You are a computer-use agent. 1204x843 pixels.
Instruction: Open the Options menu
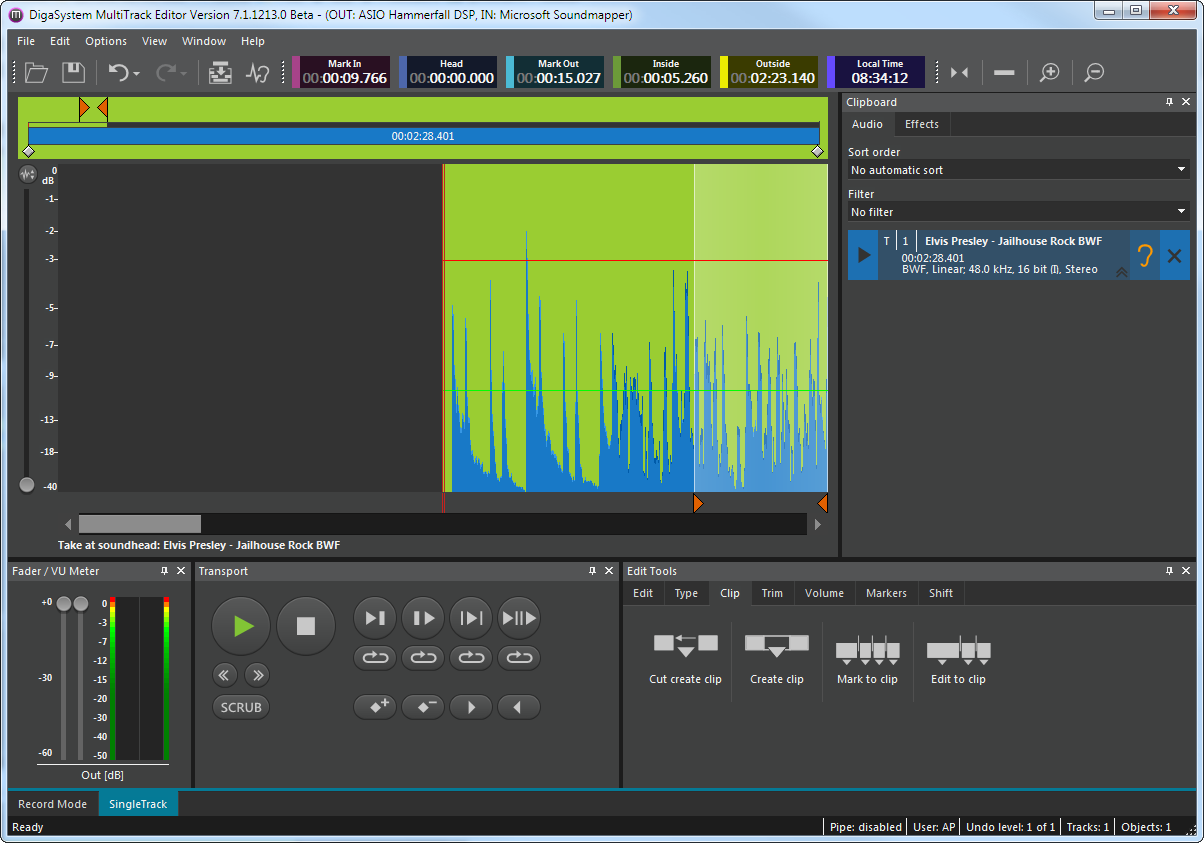click(106, 41)
